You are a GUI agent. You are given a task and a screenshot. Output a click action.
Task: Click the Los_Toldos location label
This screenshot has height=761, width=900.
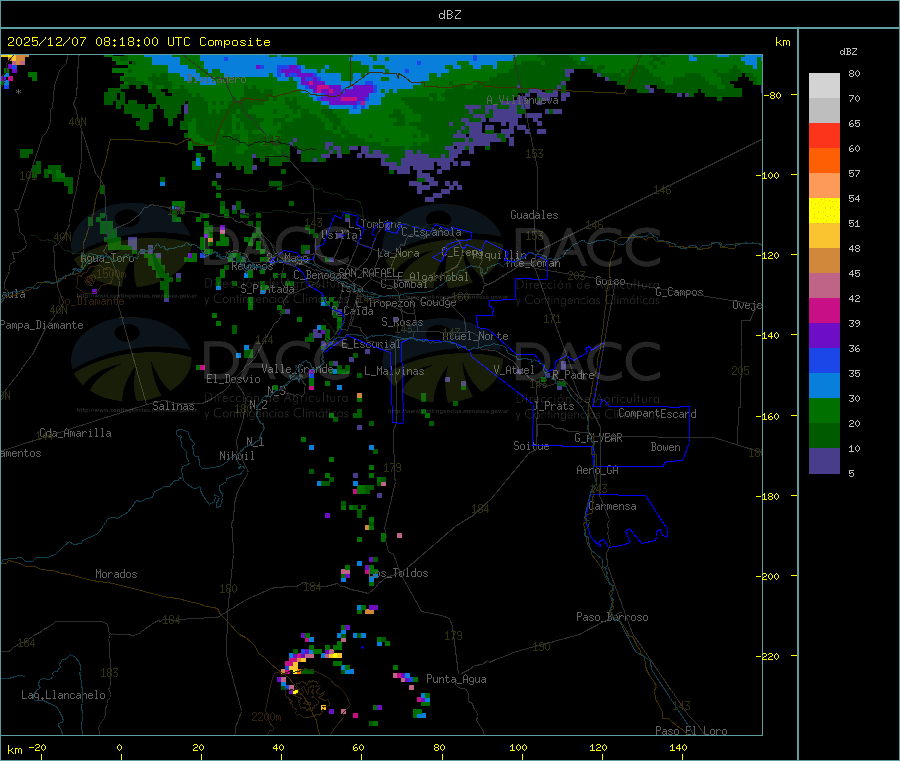pos(399,573)
